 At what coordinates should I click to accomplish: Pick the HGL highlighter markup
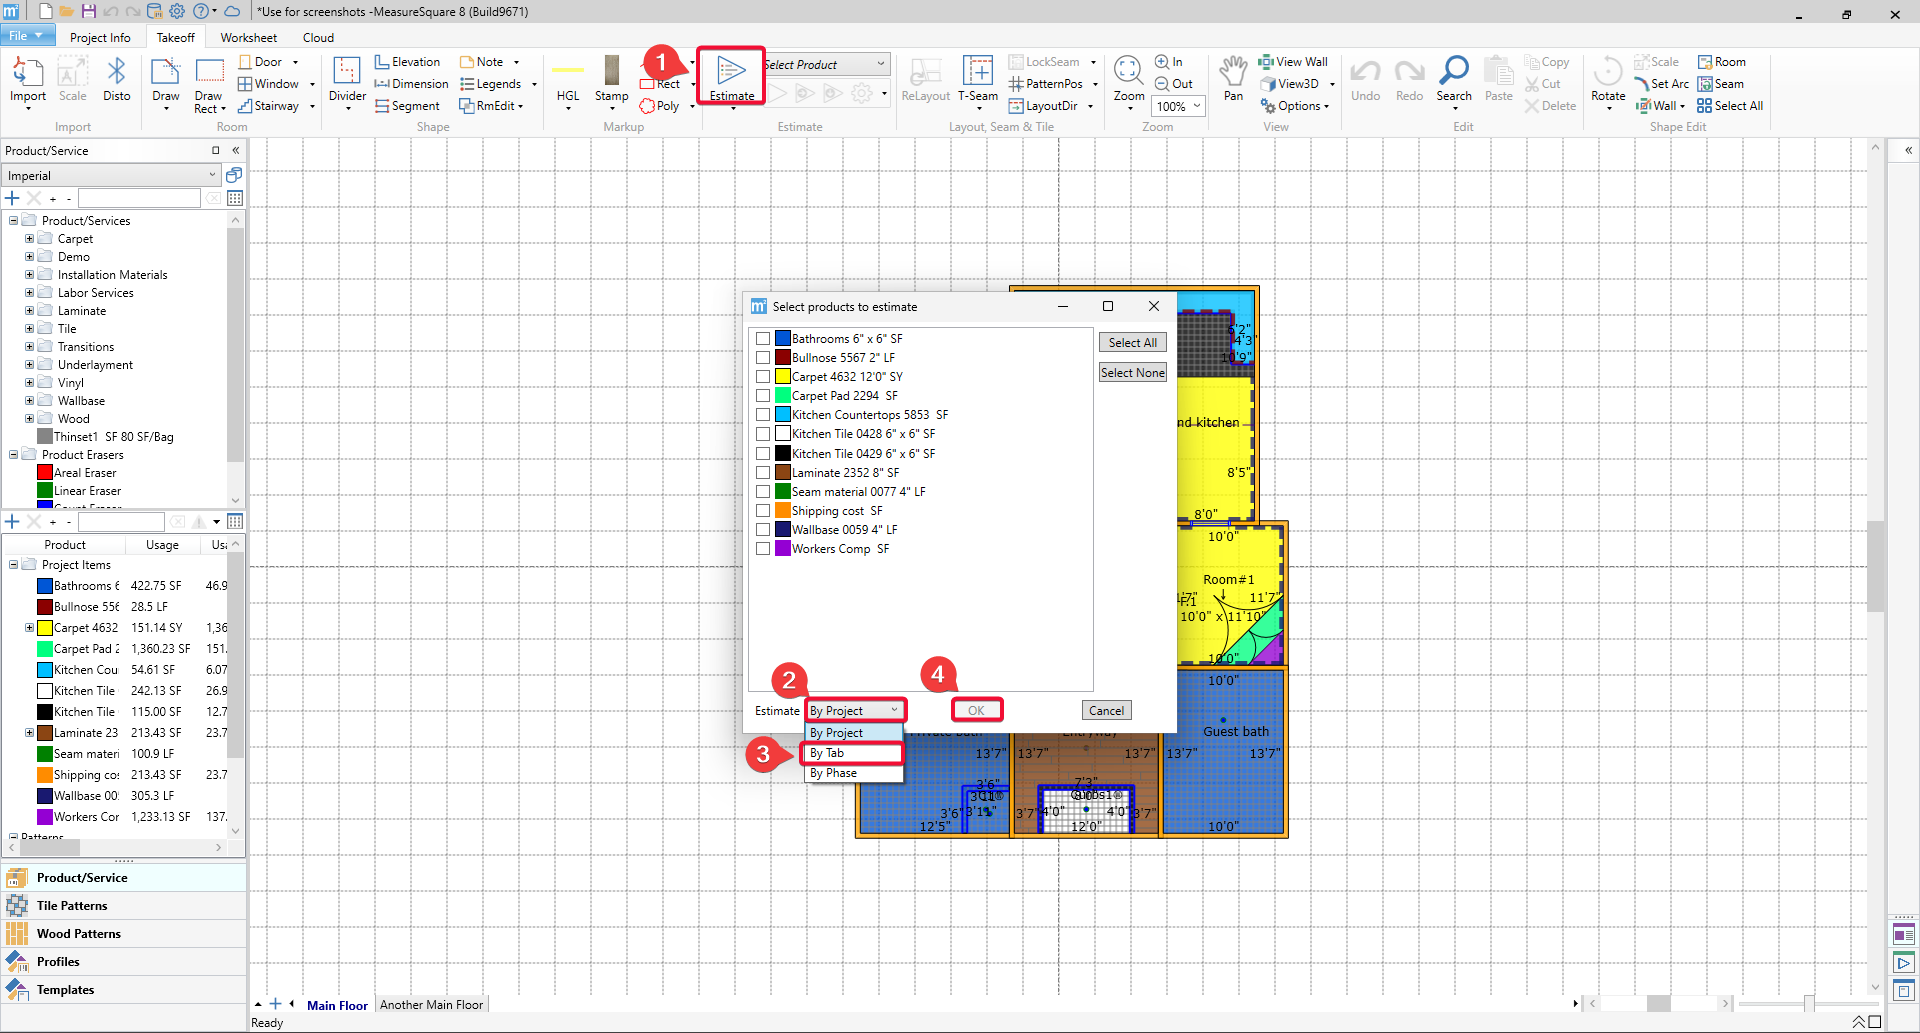568,80
